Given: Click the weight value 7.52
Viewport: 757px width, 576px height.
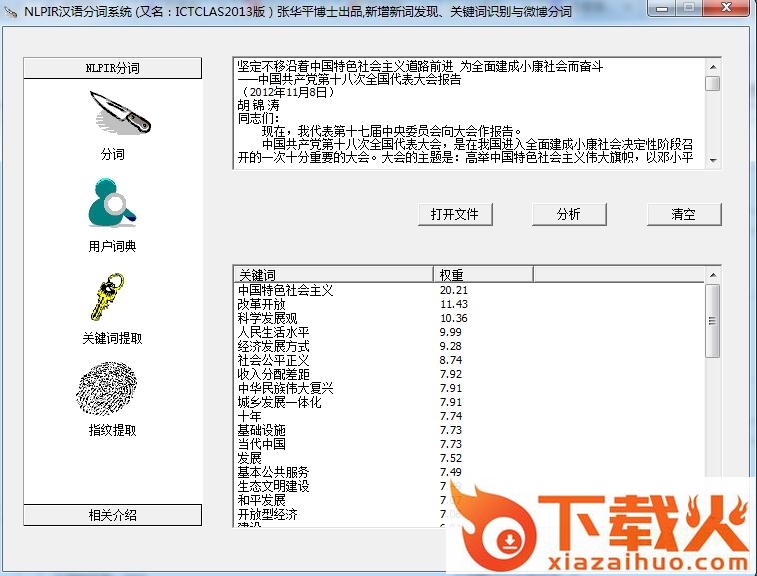Looking at the screenshot, I should [450, 458].
